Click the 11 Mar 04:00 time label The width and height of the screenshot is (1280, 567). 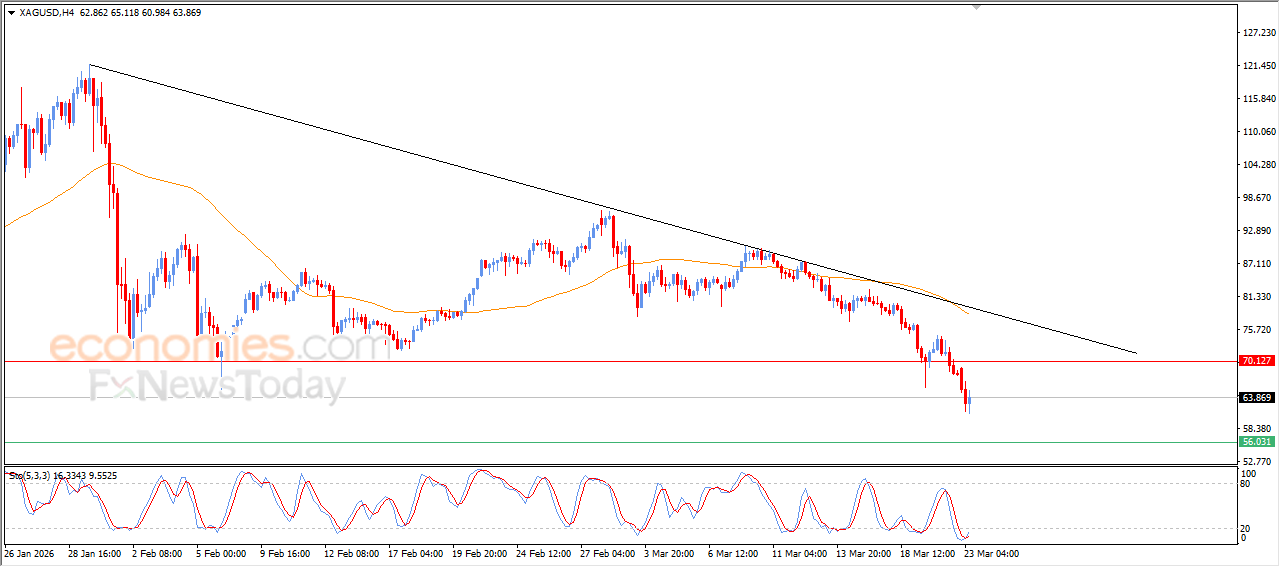tap(799, 553)
